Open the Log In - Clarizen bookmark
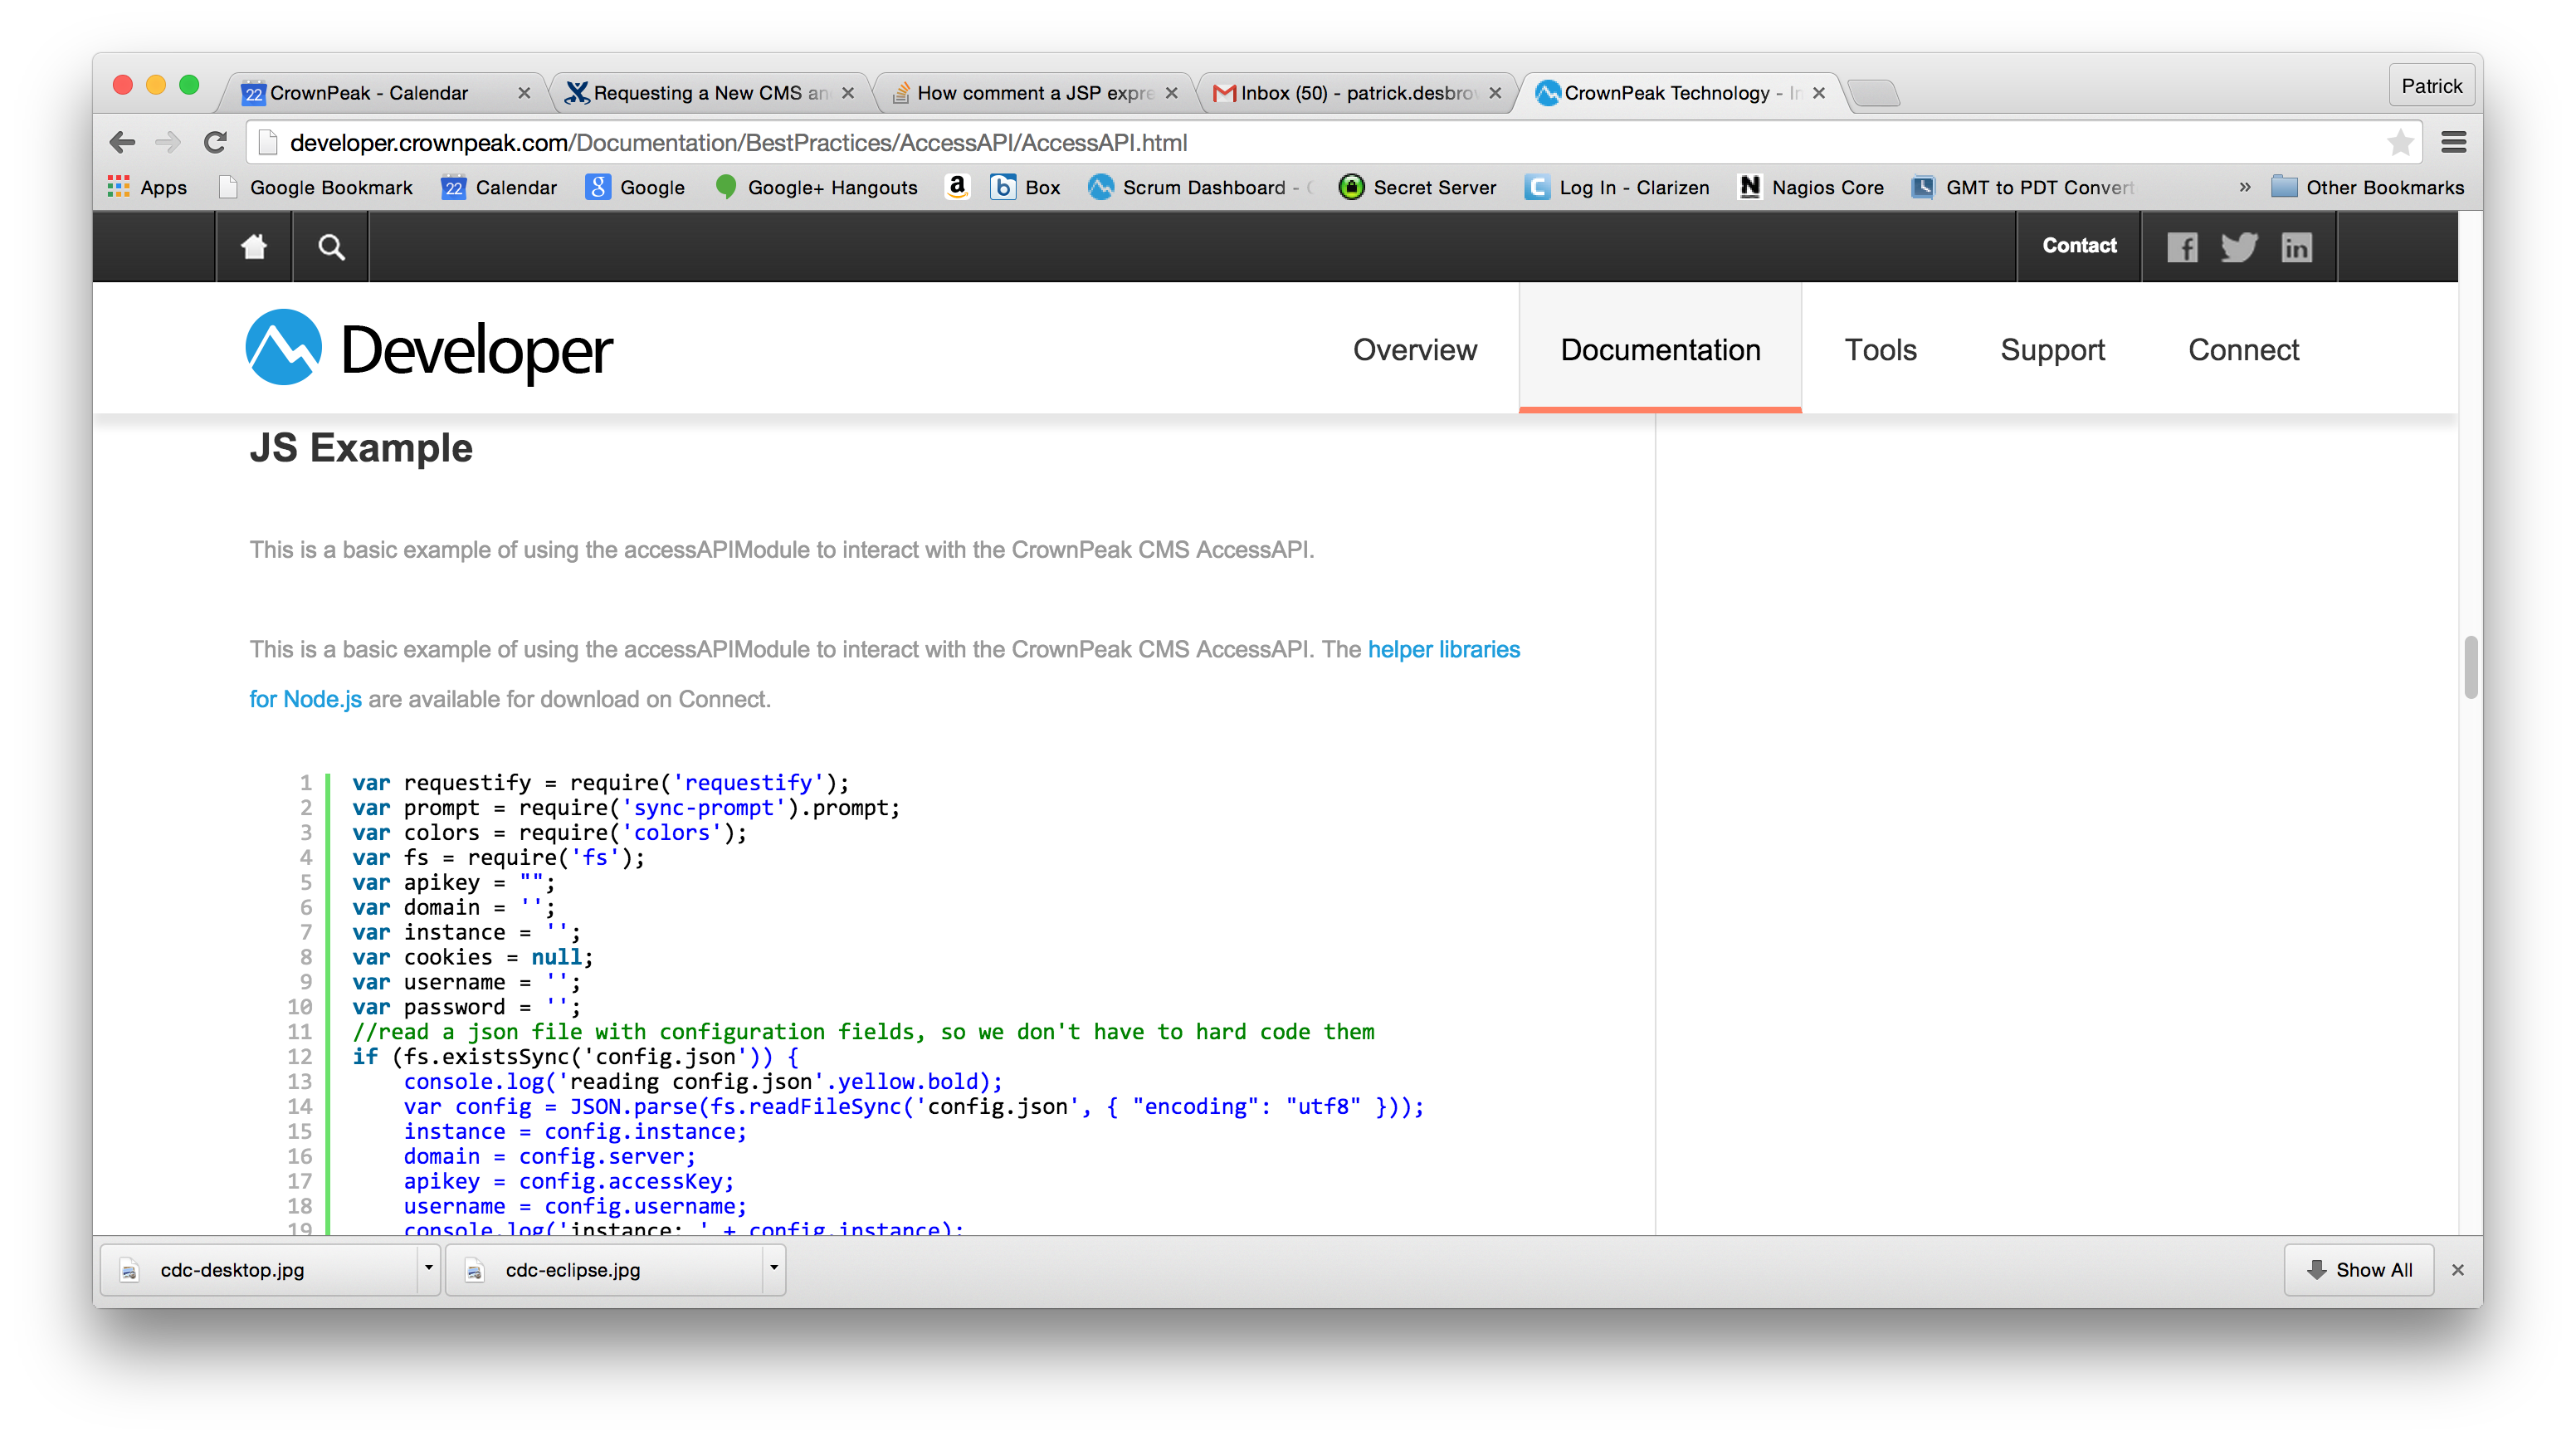2576x1441 pixels. point(1617,187)
